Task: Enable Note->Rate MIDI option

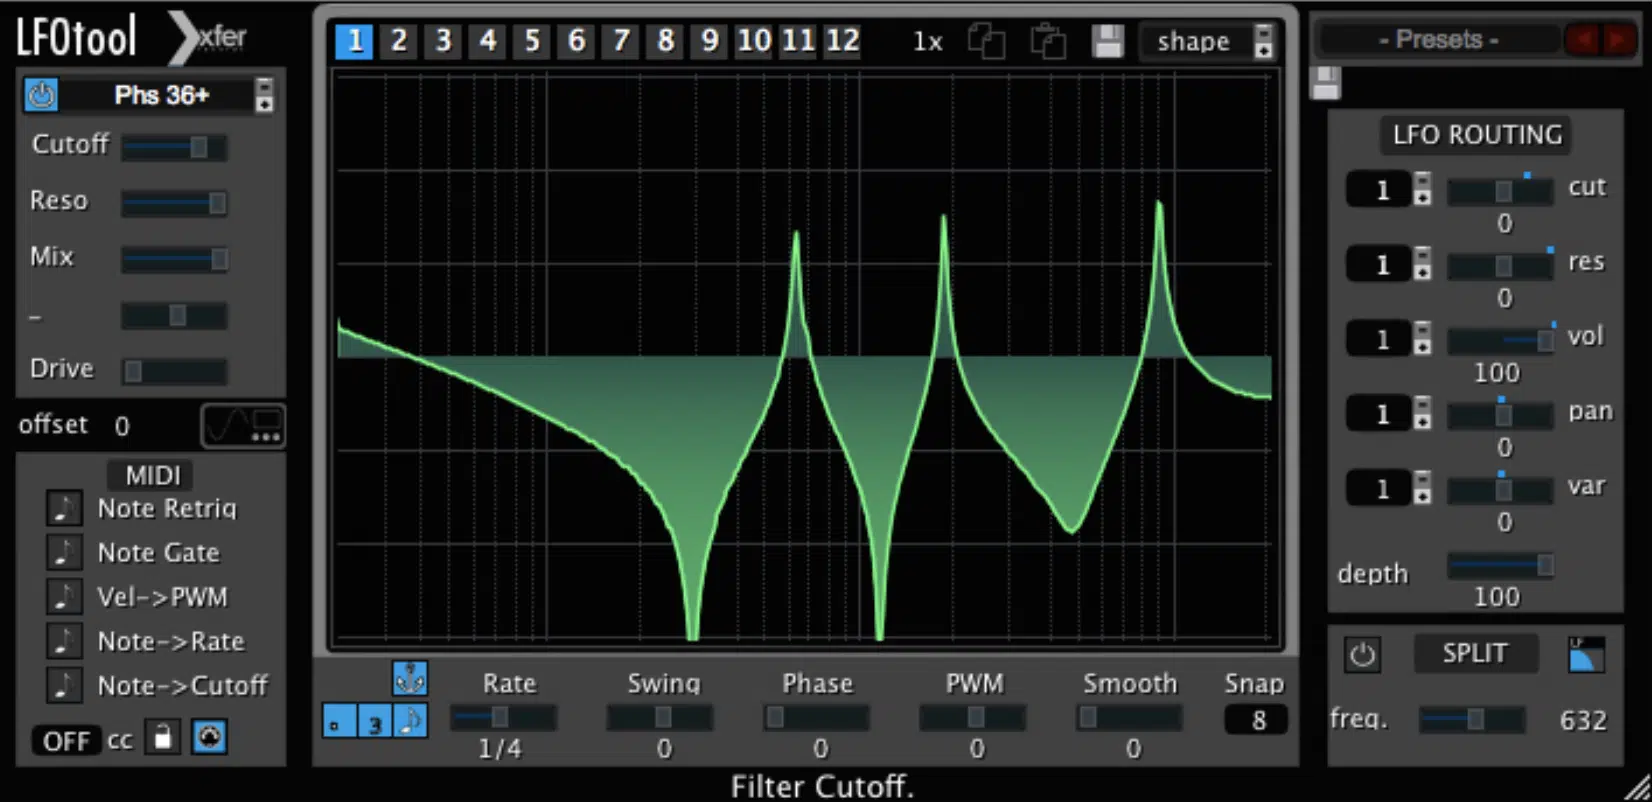Action: click(64, 641)
